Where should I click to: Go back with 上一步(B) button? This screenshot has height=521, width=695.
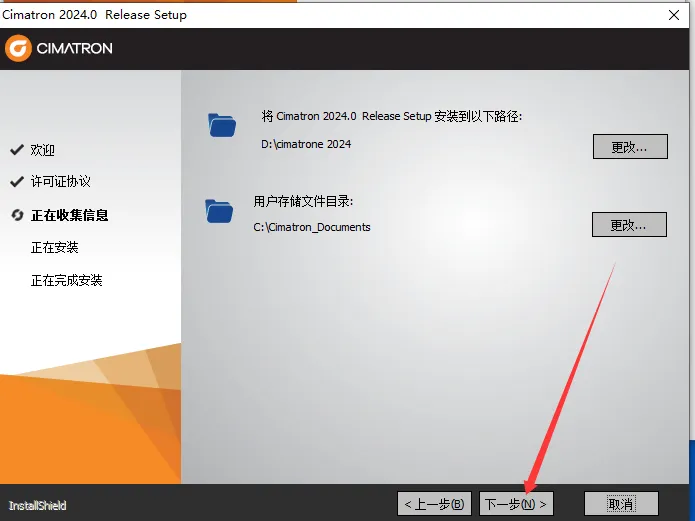tap(434, 504)
